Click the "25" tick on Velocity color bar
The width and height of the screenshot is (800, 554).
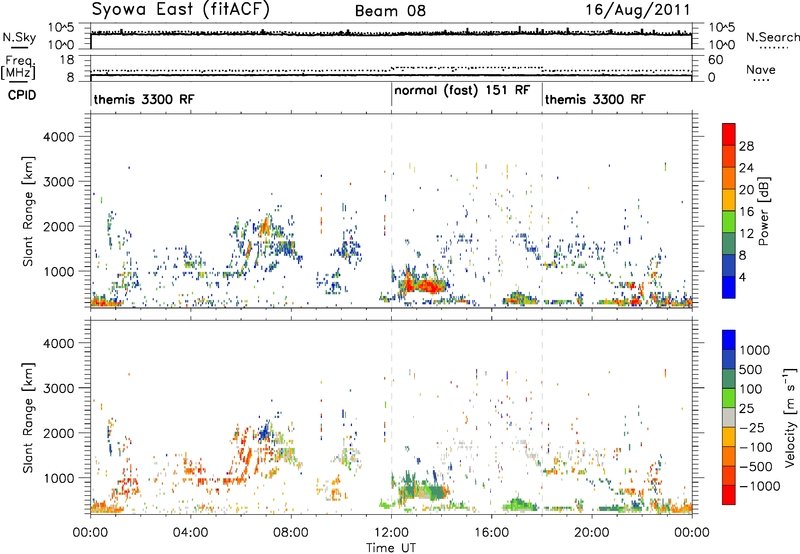(746, 409)
